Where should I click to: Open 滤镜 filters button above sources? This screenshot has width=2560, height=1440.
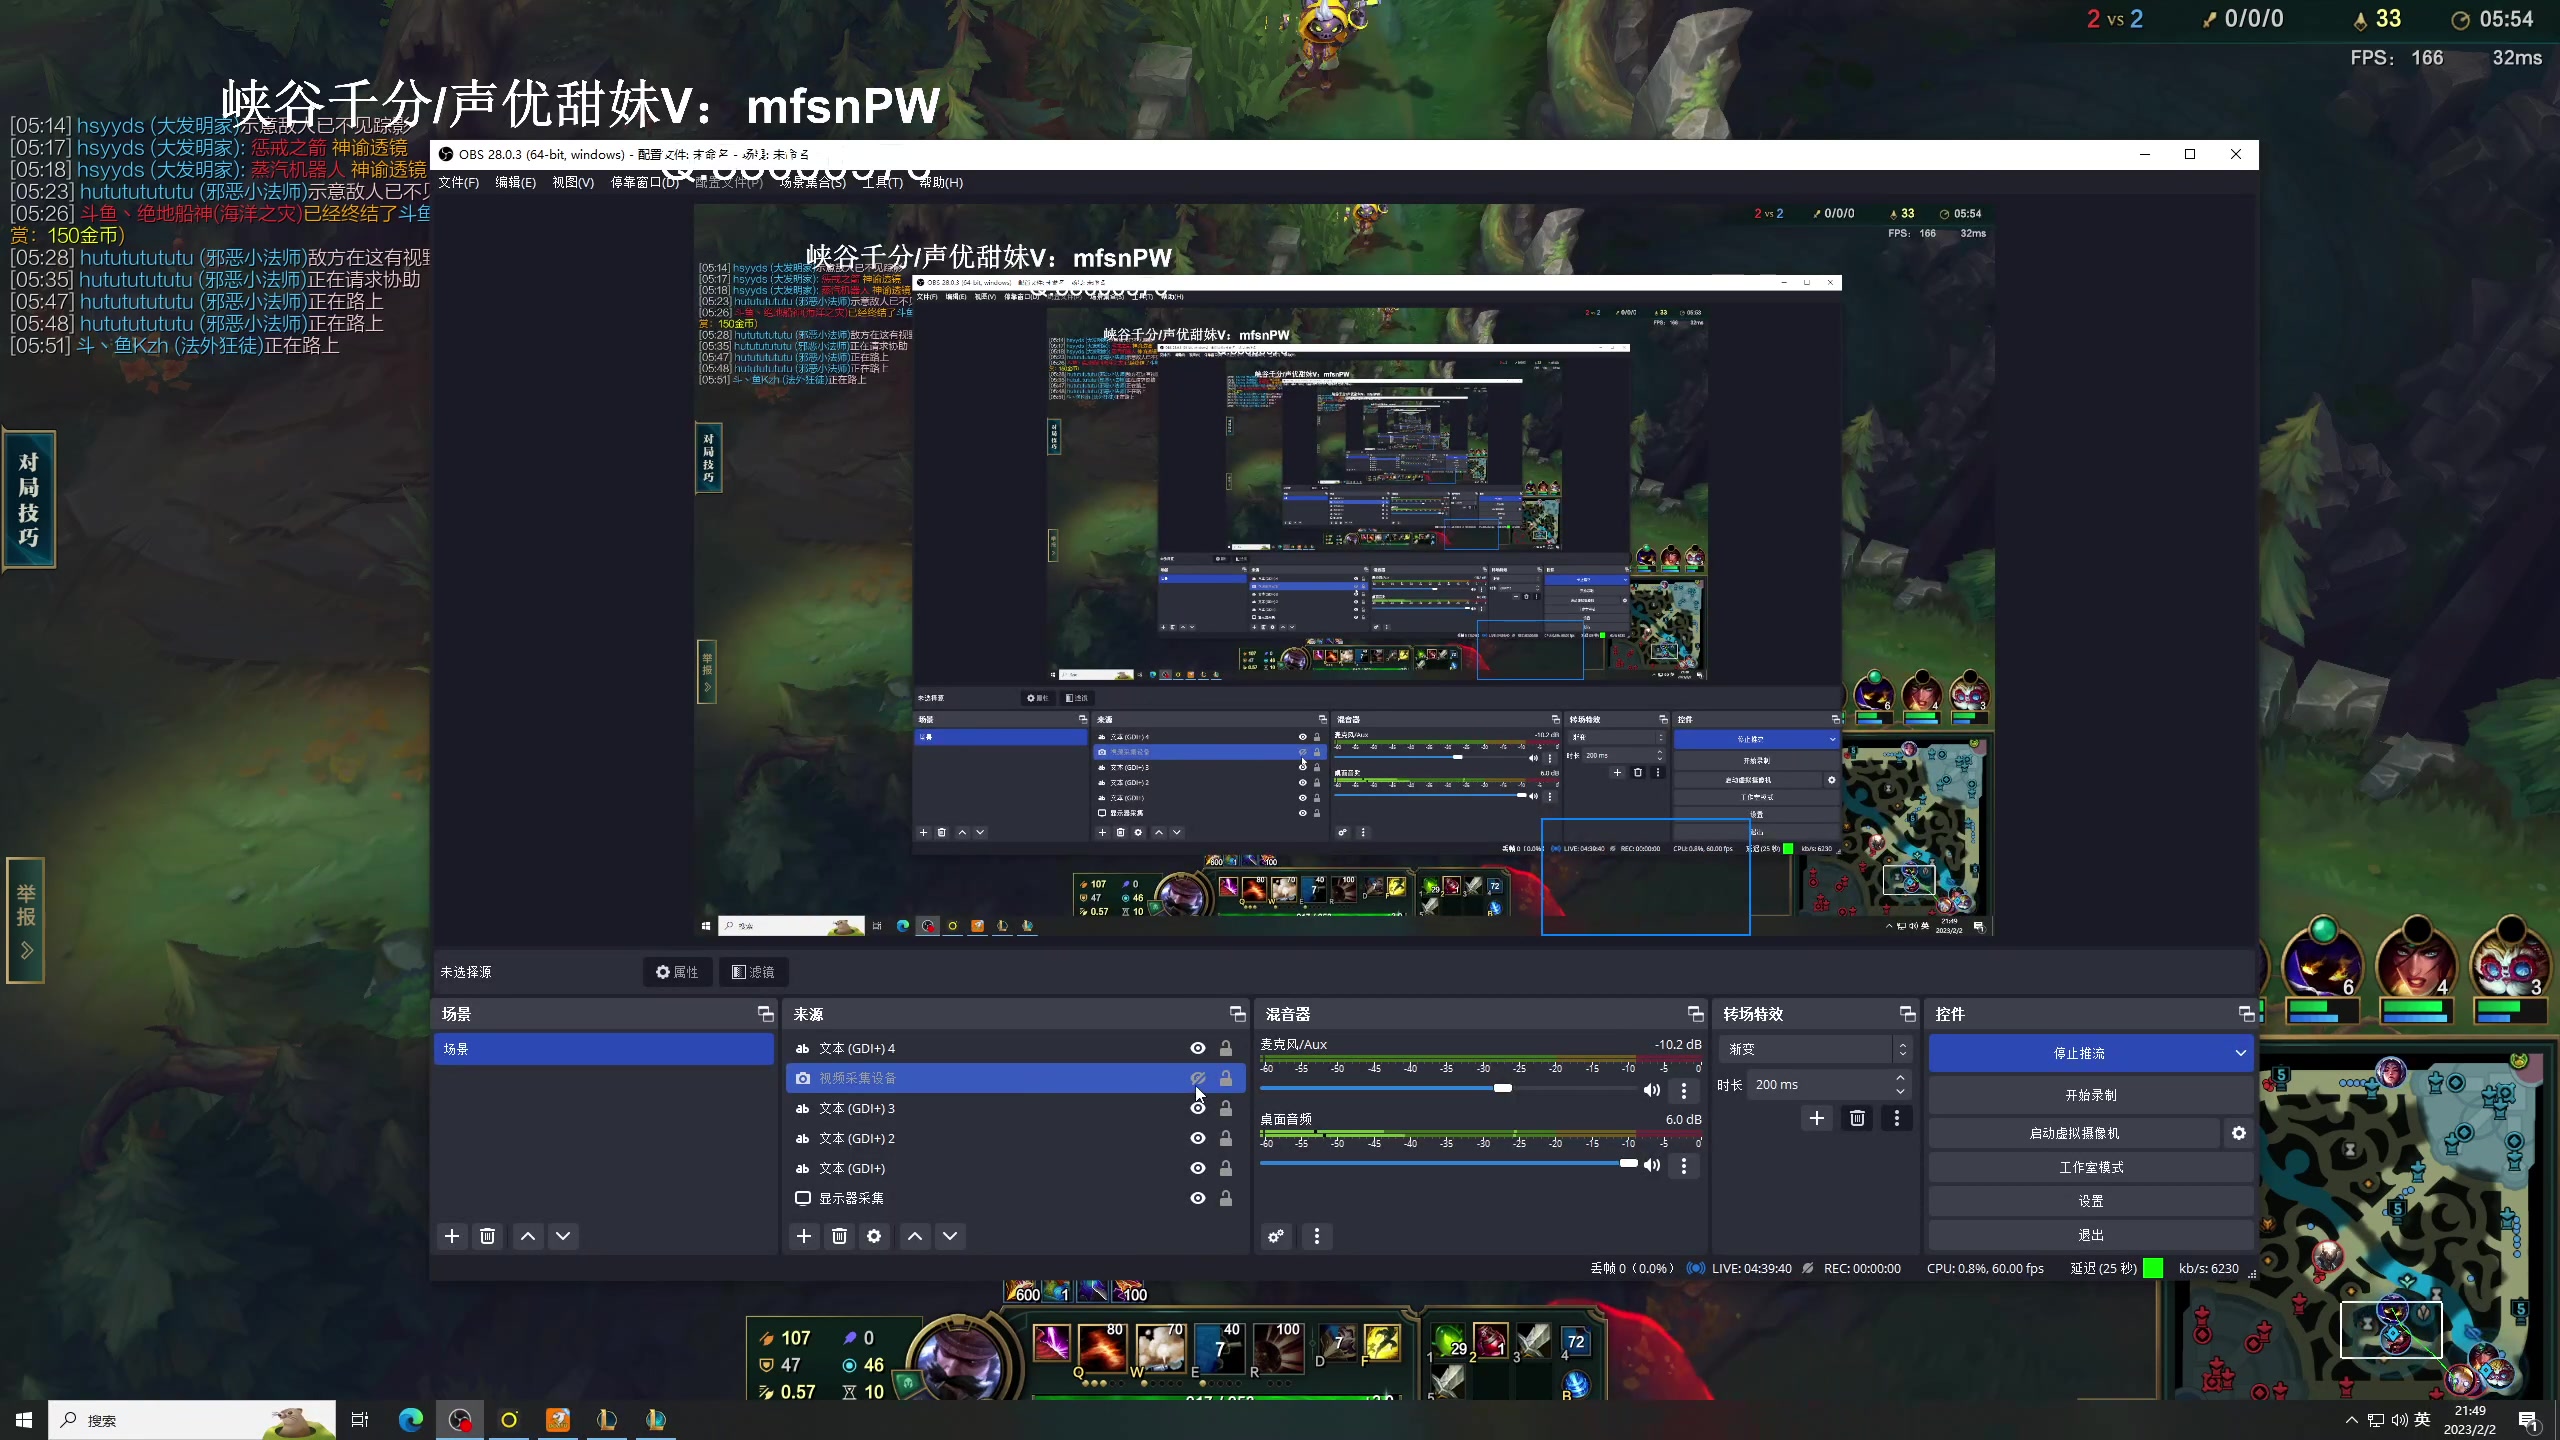(x=753, y=972)
